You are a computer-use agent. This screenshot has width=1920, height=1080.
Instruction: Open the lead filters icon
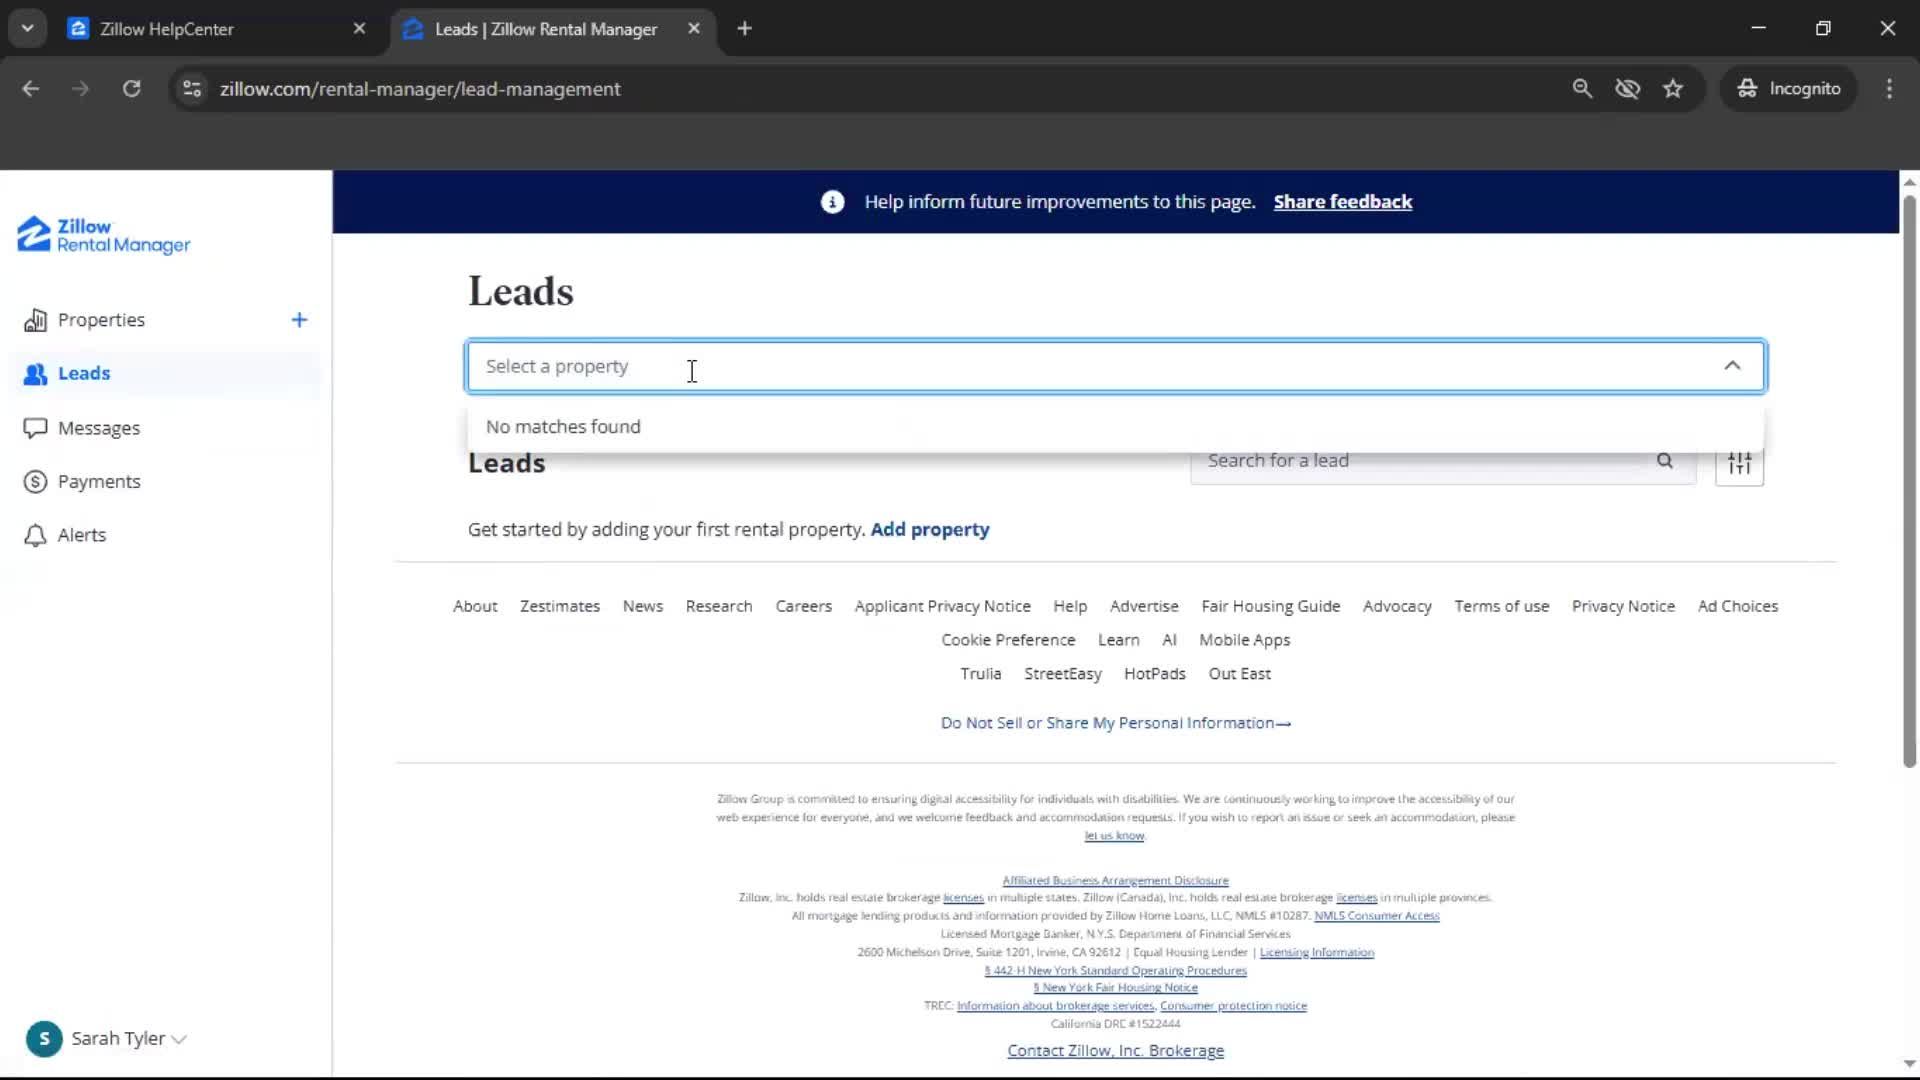[x=1739, y=461]
